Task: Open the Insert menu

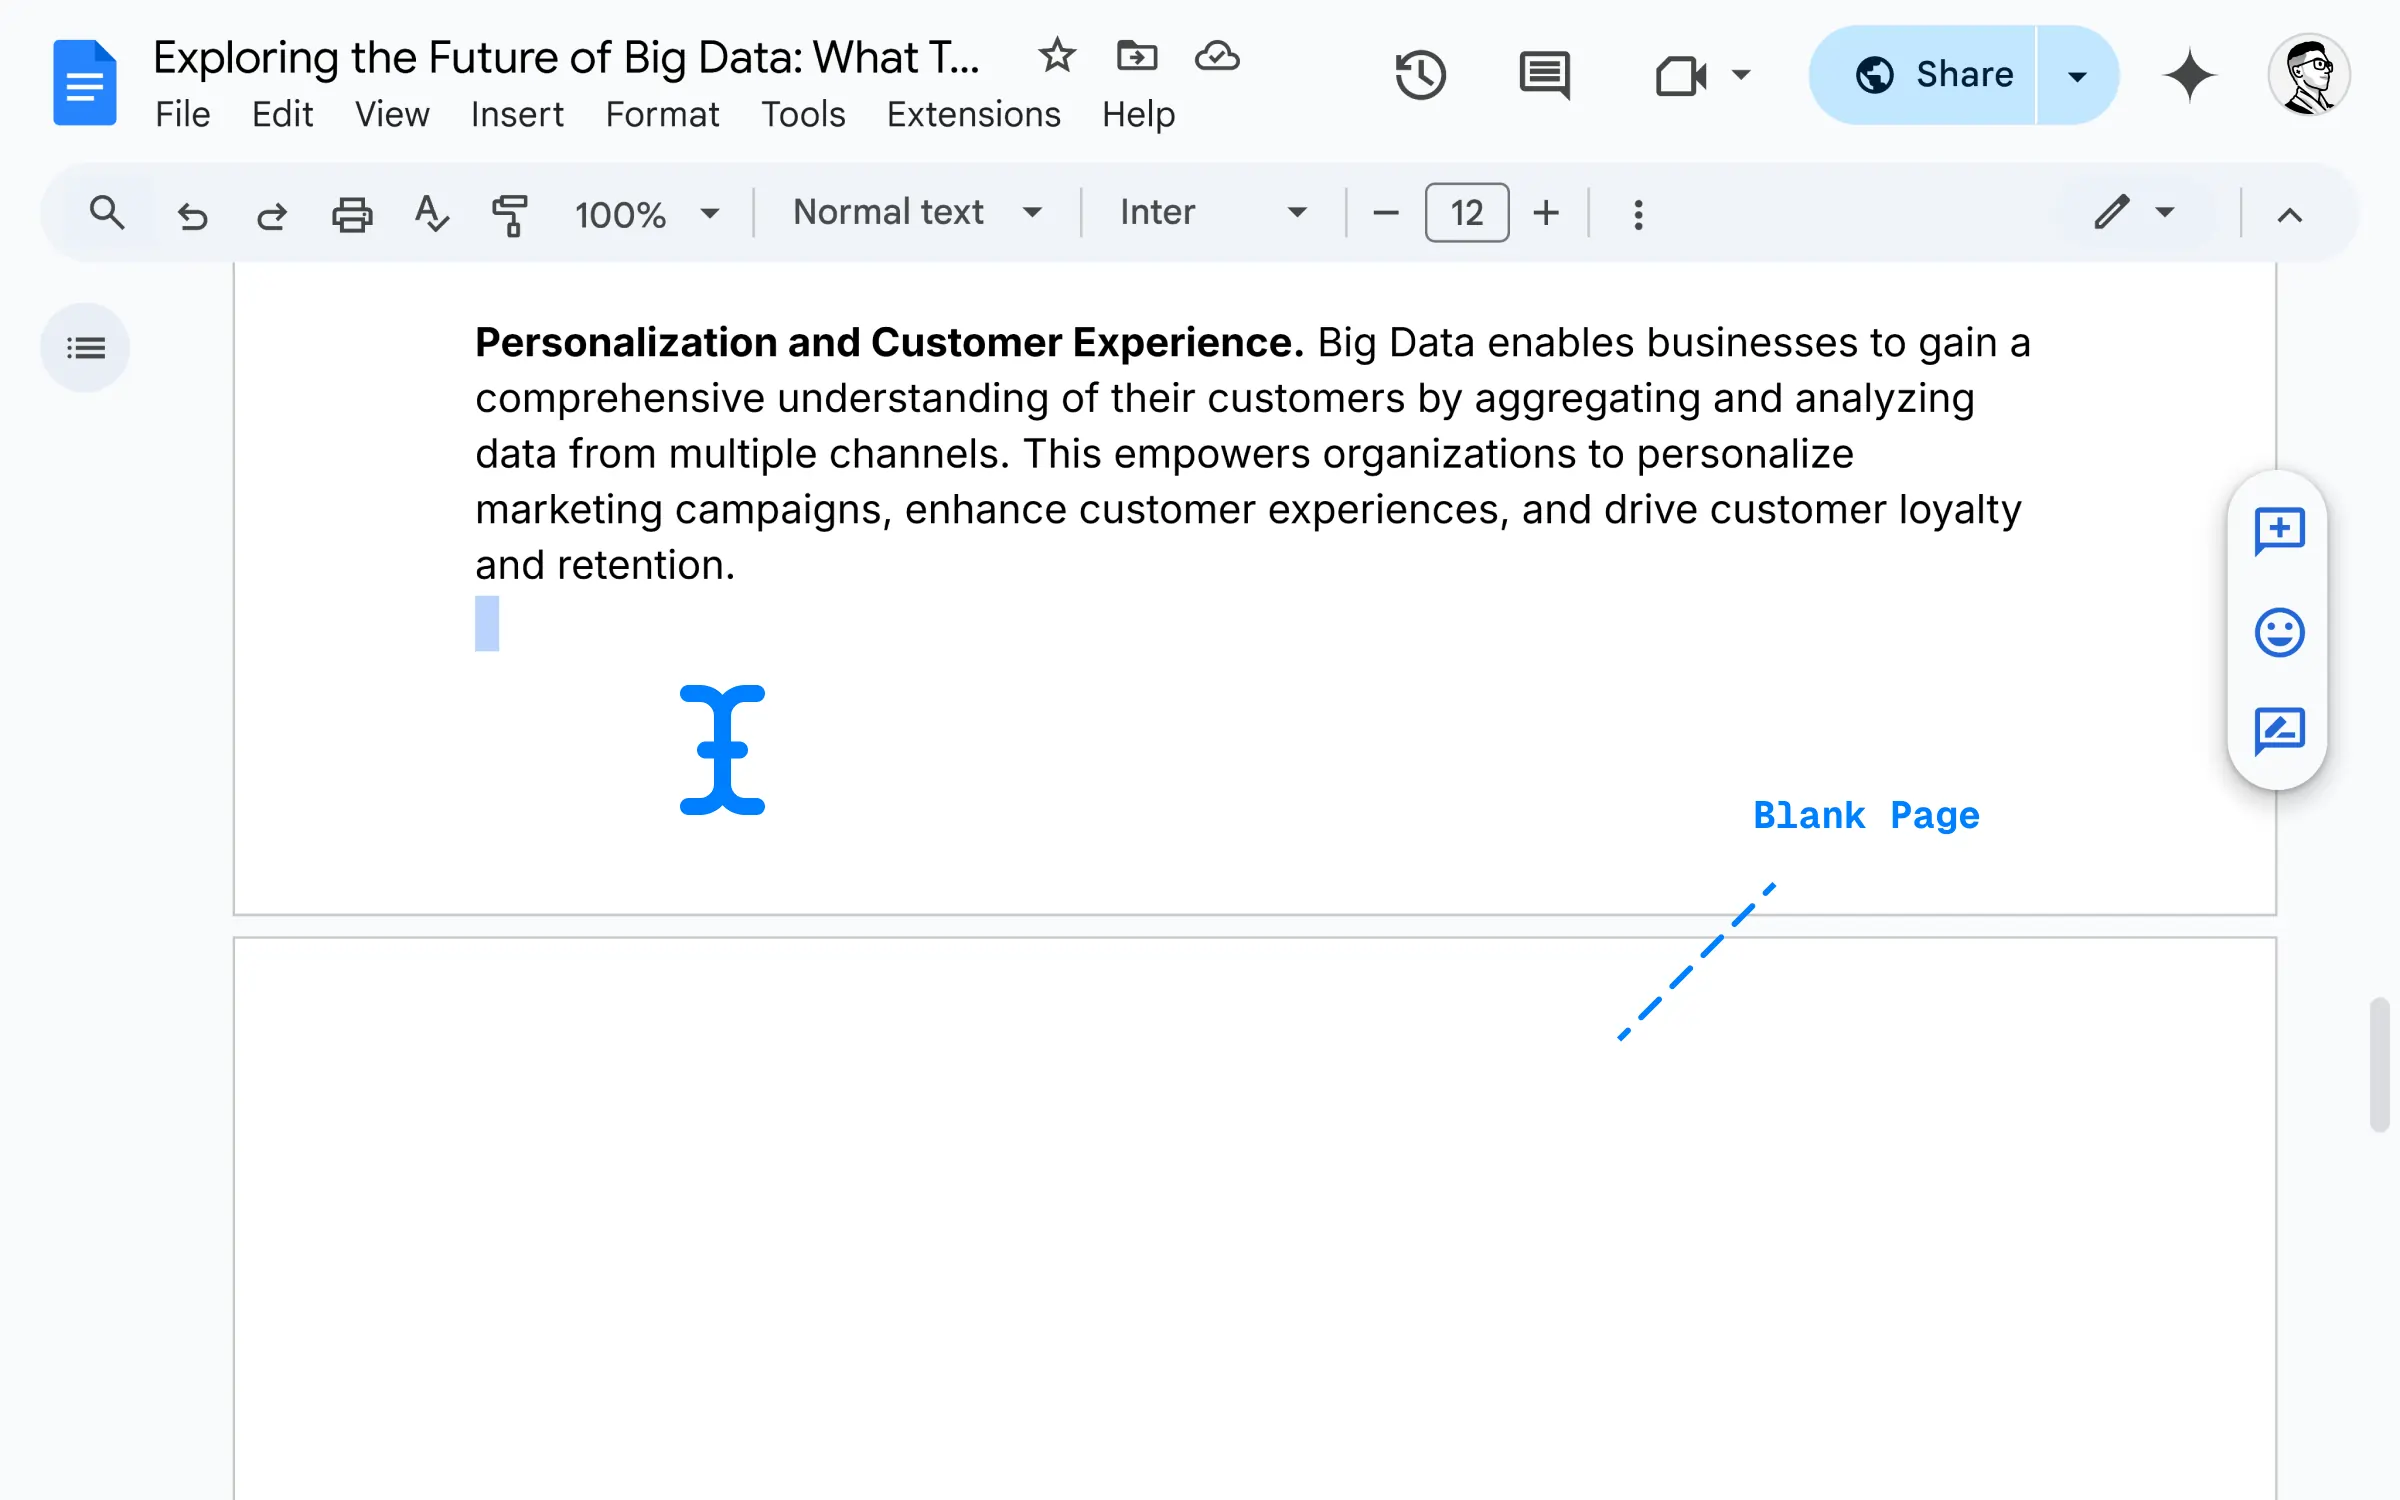Action: tap(516, 114)
